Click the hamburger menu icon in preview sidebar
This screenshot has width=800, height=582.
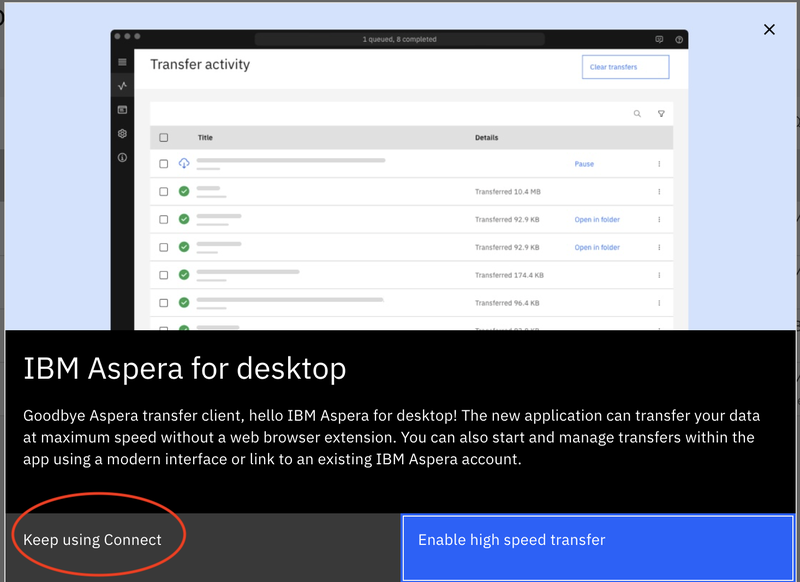point(122,62)
